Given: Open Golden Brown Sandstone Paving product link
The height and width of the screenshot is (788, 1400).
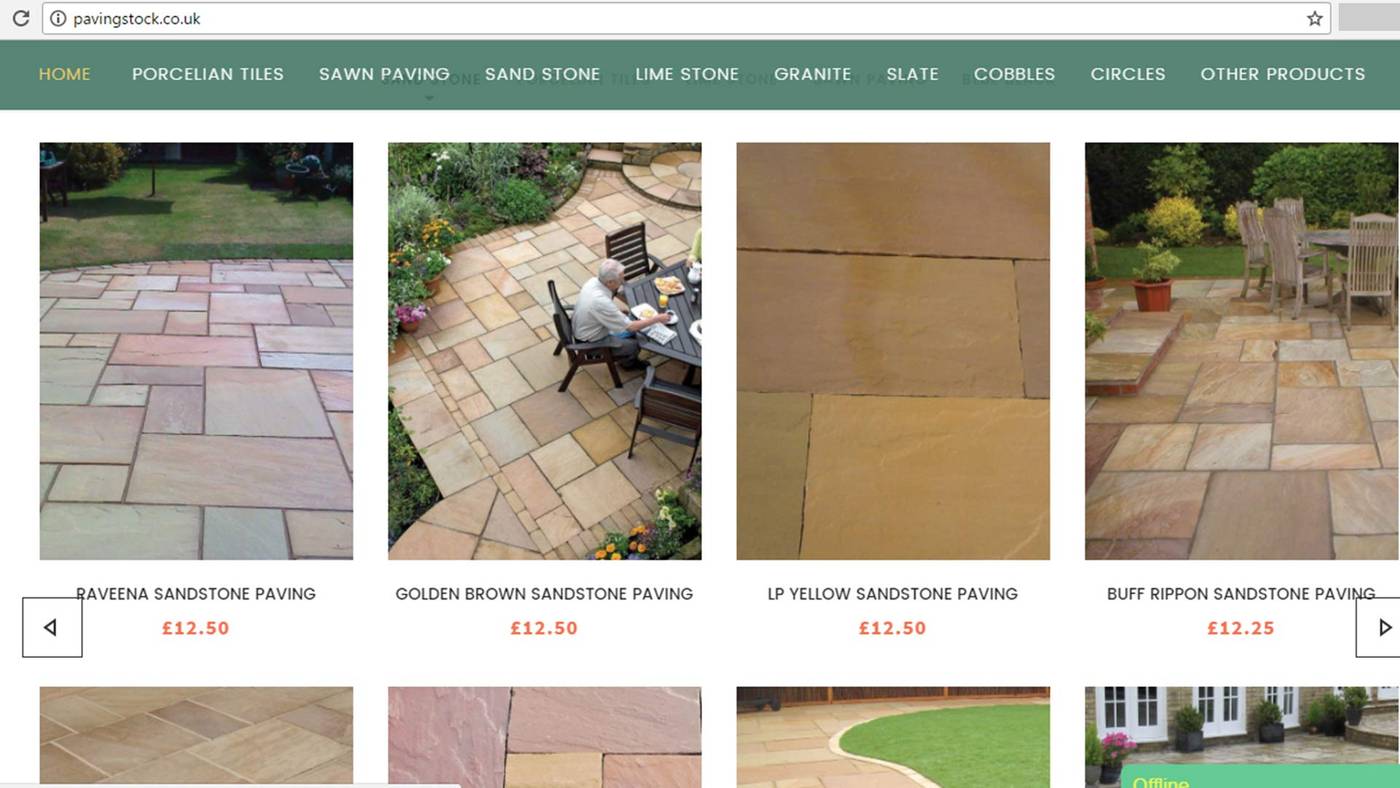Looking at the screenshot, I should point(544,594).
